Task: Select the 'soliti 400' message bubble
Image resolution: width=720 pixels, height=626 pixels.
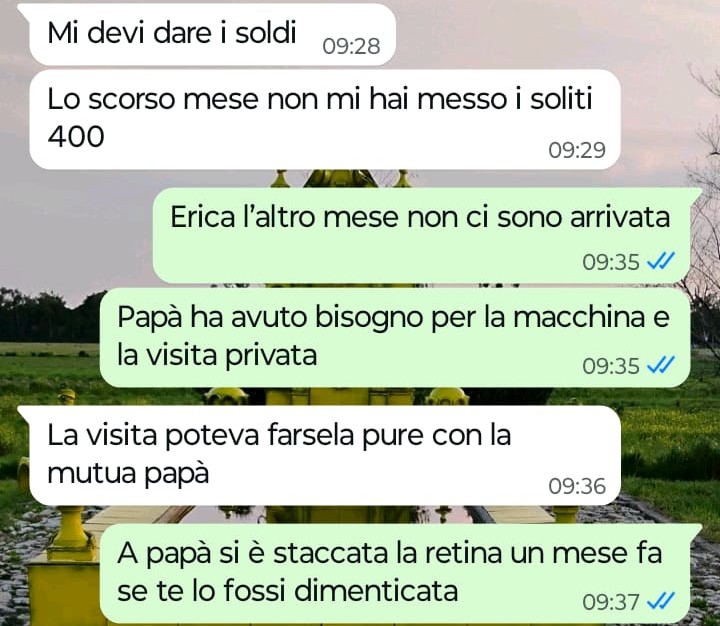Action: point(325,119)
